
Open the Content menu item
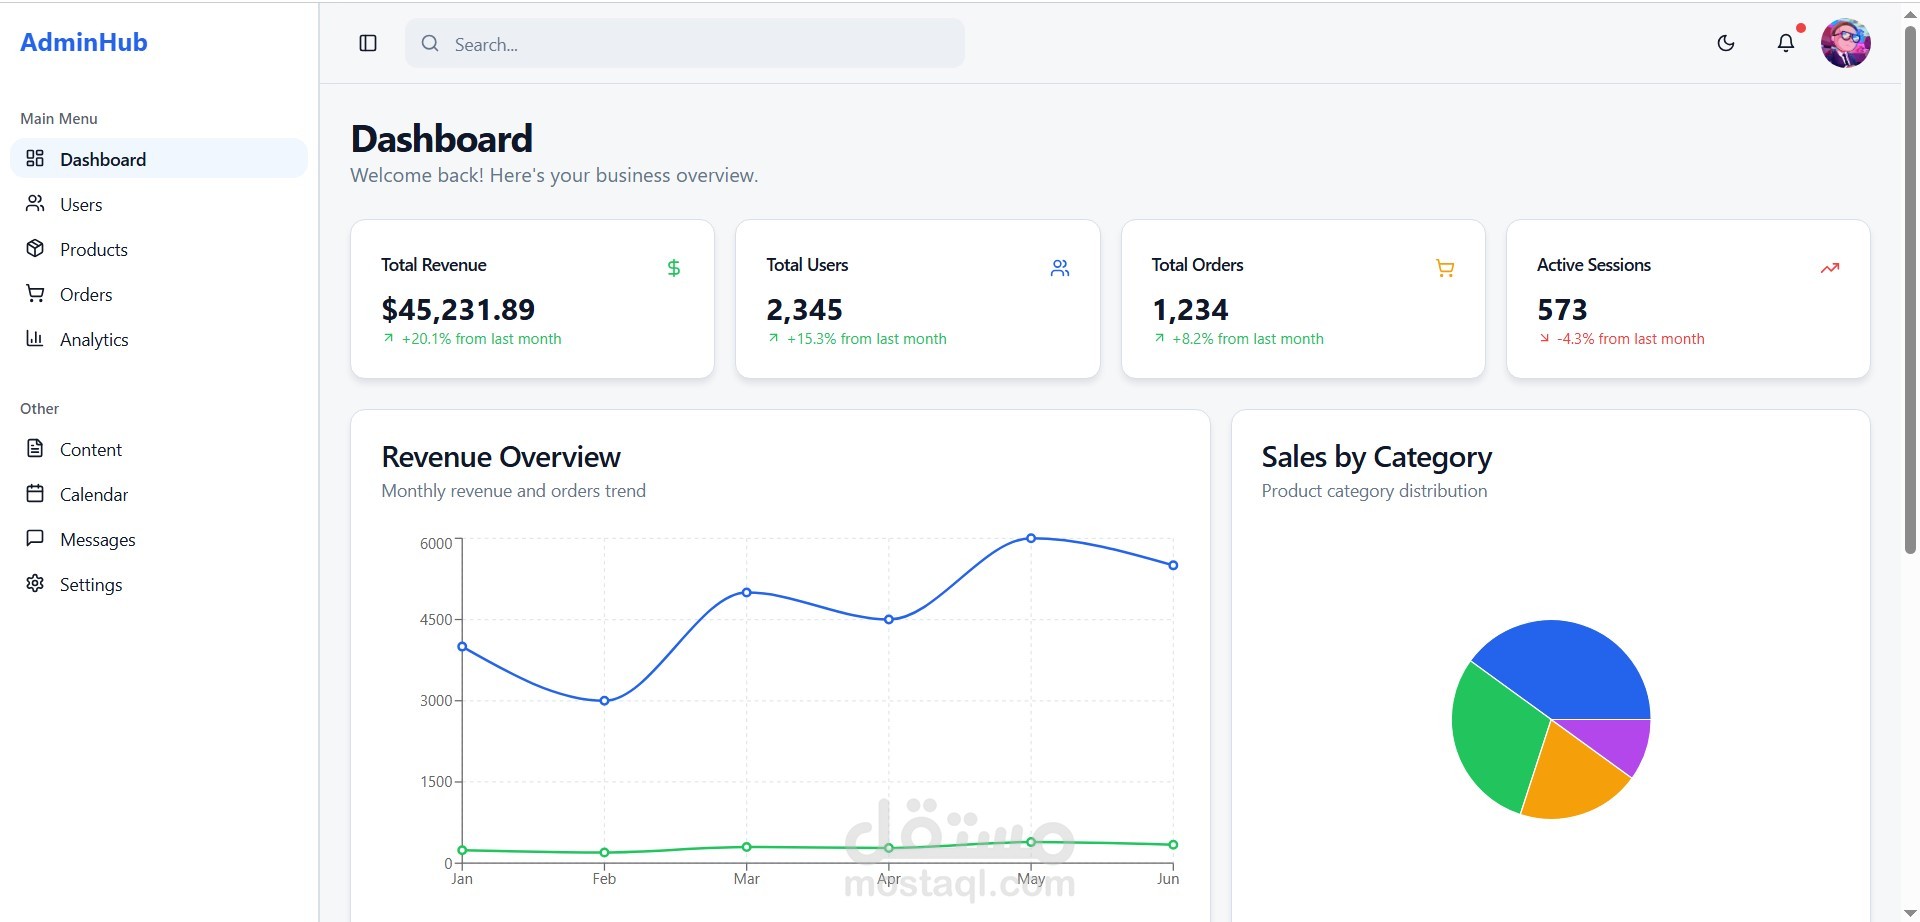(91, 449)
